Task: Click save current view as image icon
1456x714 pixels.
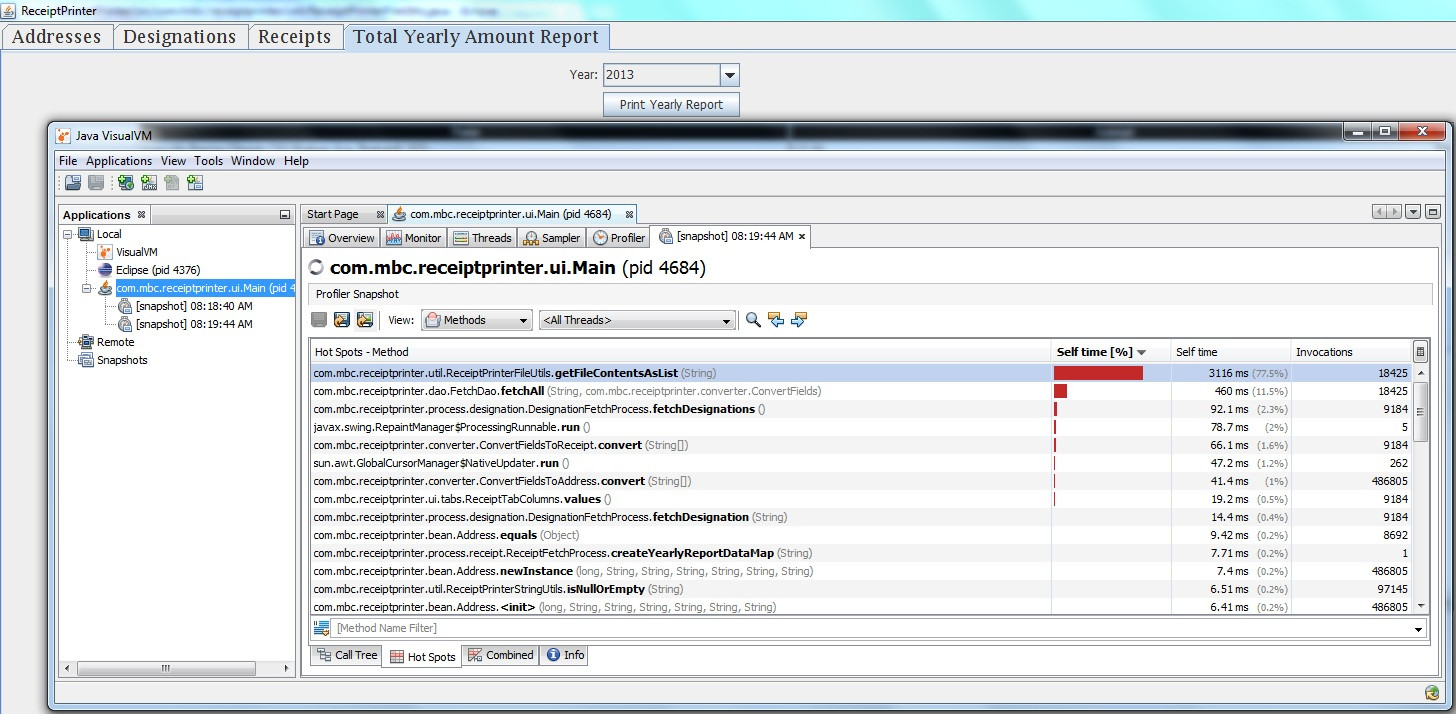Action: (365, 320)
